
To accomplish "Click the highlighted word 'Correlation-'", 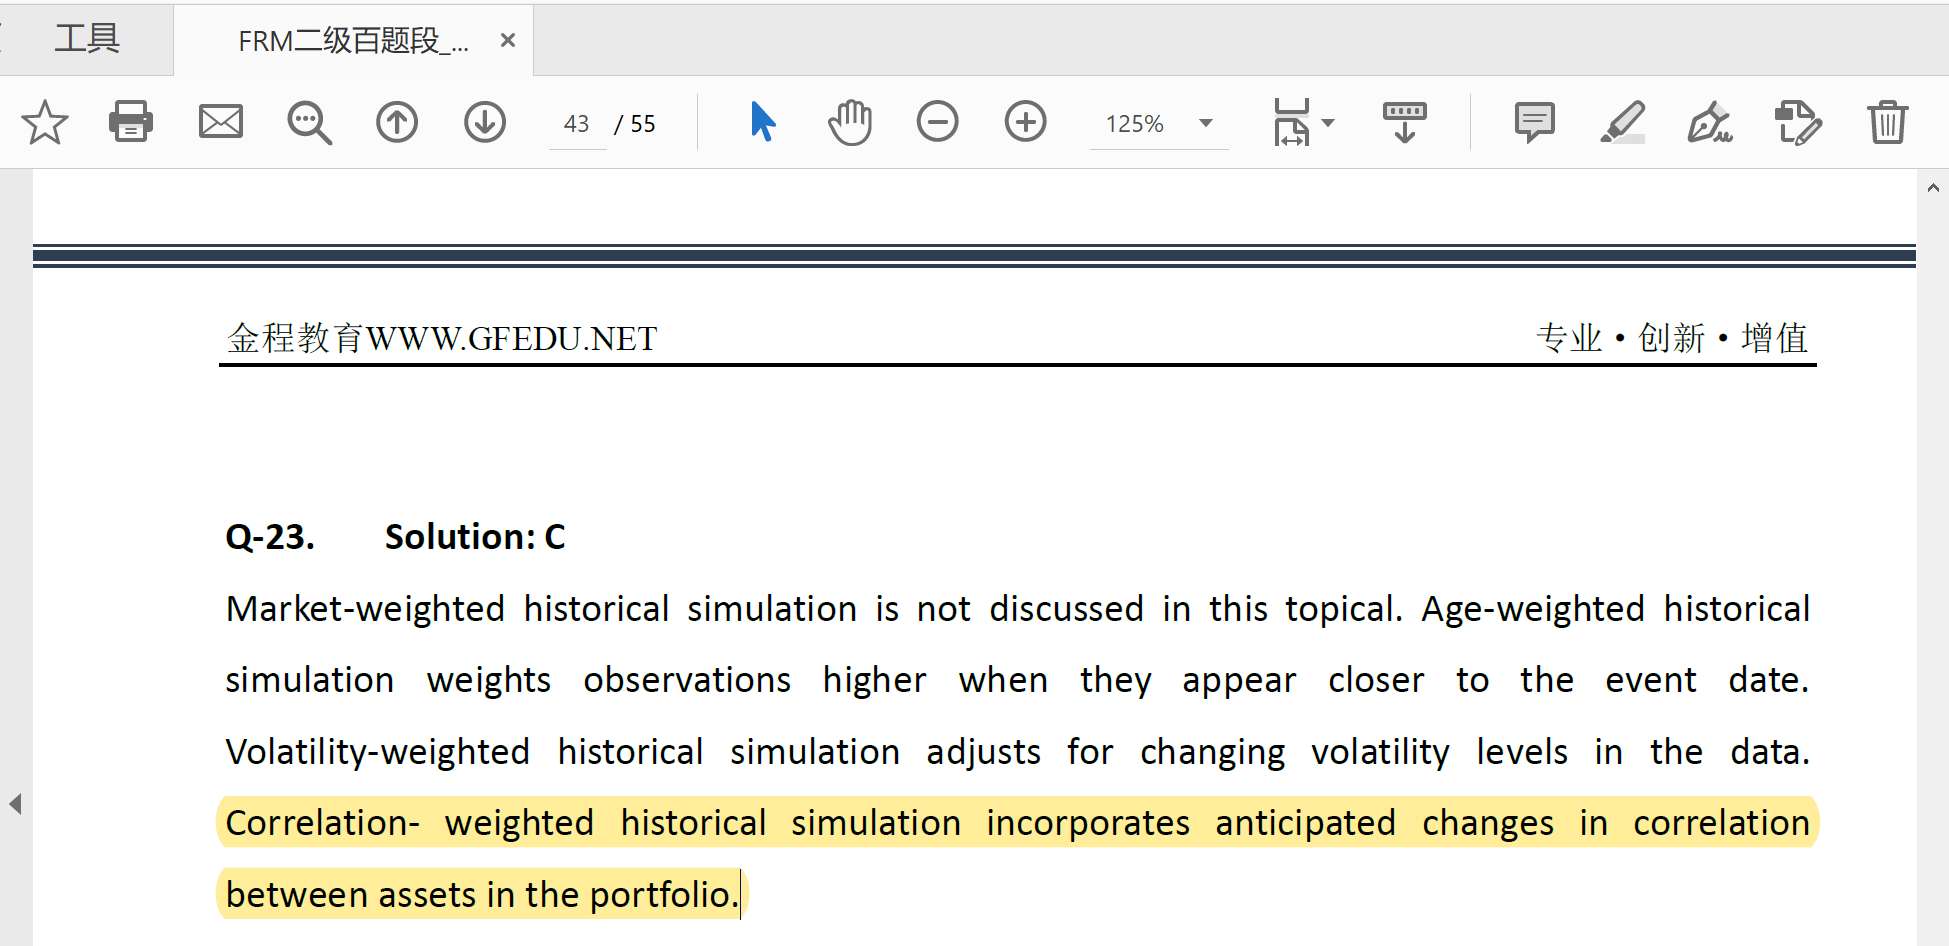I will pos(322,823).
